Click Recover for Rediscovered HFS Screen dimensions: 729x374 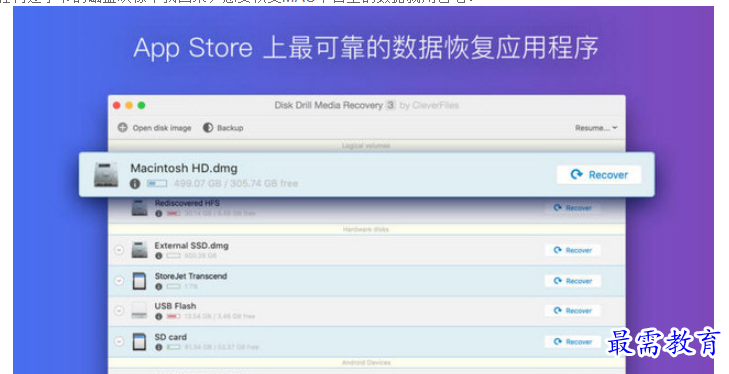tap(573, 208)
